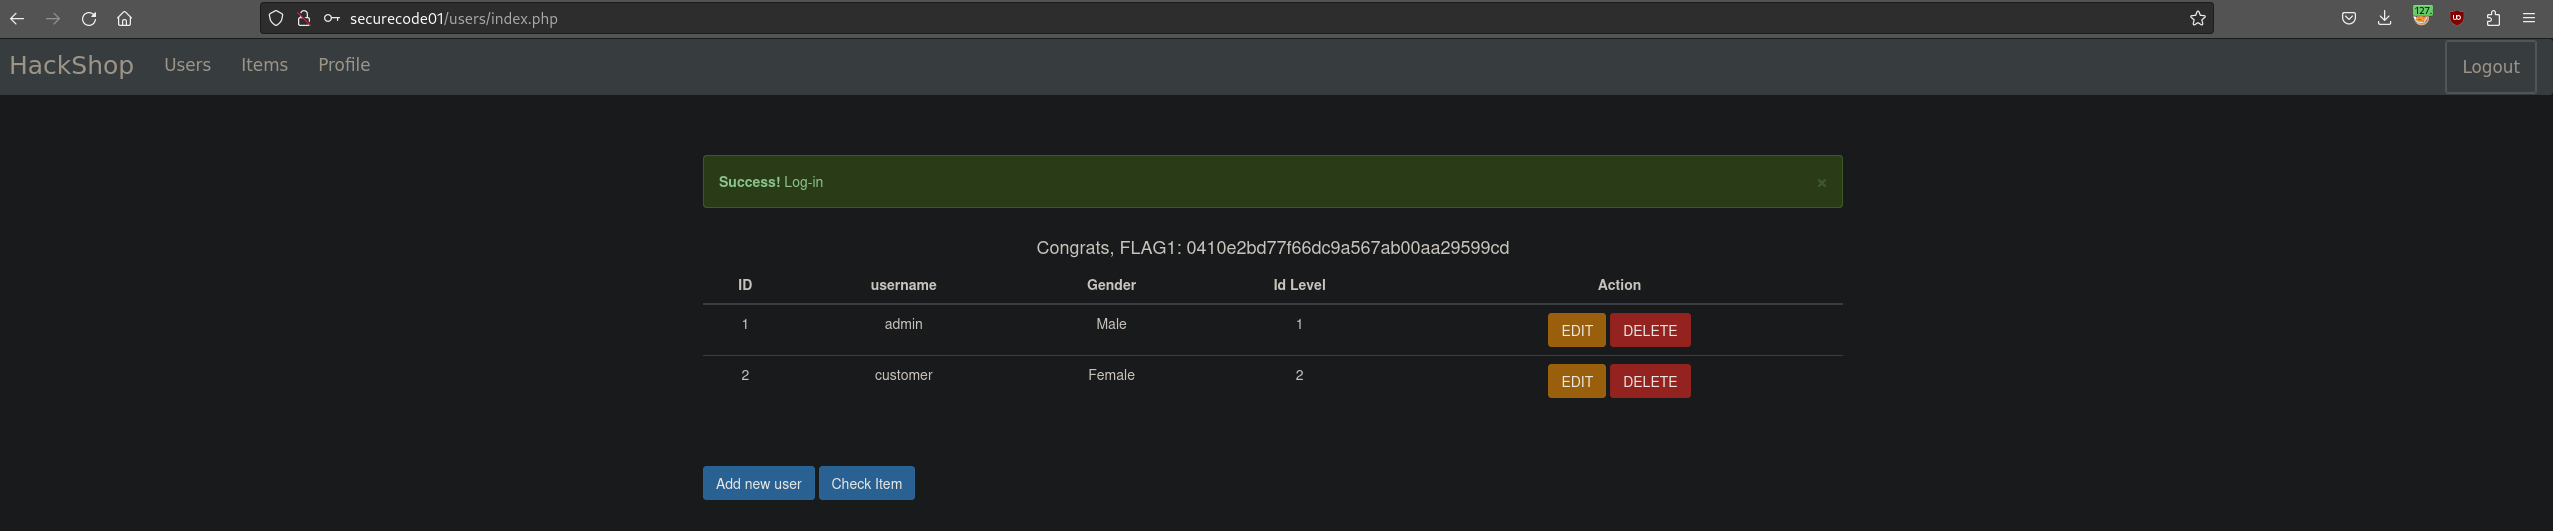Show the downloads panel

tap(2385, 18)
